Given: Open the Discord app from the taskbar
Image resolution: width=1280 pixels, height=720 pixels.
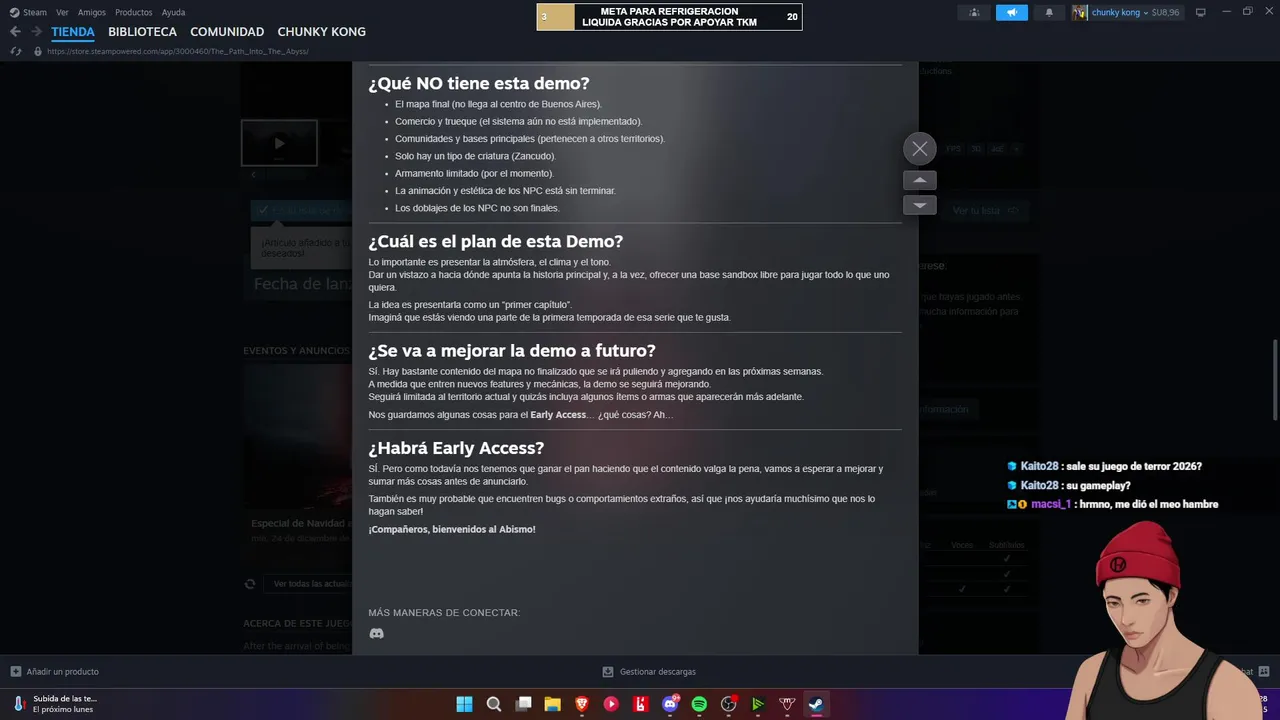Looking at the screenshot, I should click(x=670, y=704).
